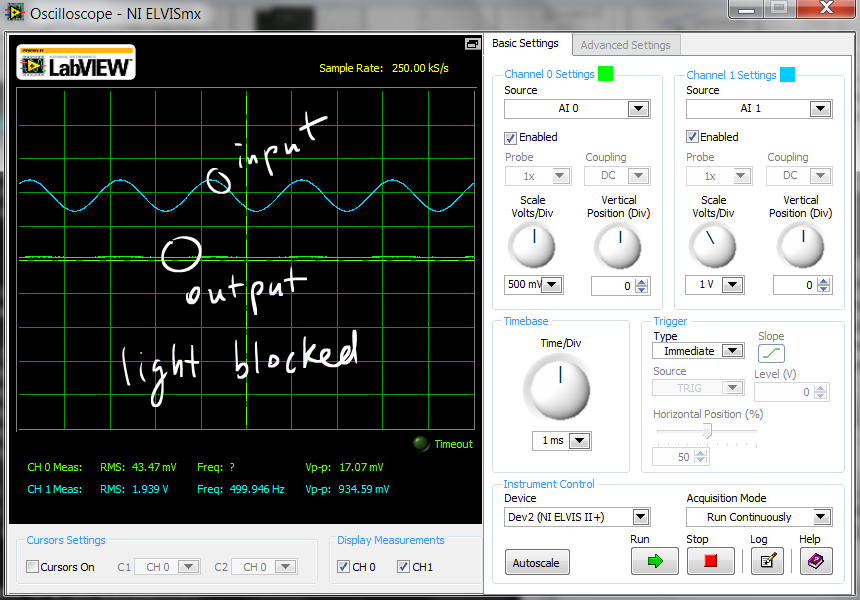Screen dimensions: 860x600
Task: Click the Time/Div timebase knob
Action: [x=557, y=388]
